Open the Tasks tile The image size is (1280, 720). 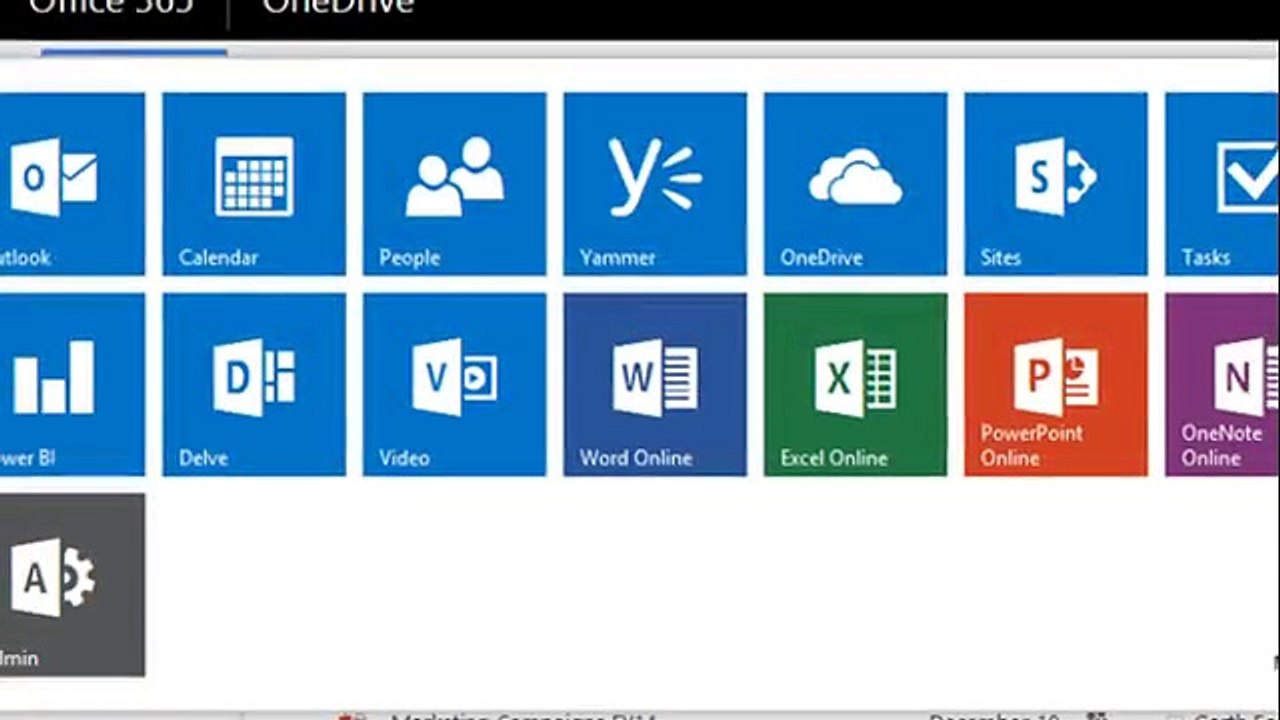1222,184
